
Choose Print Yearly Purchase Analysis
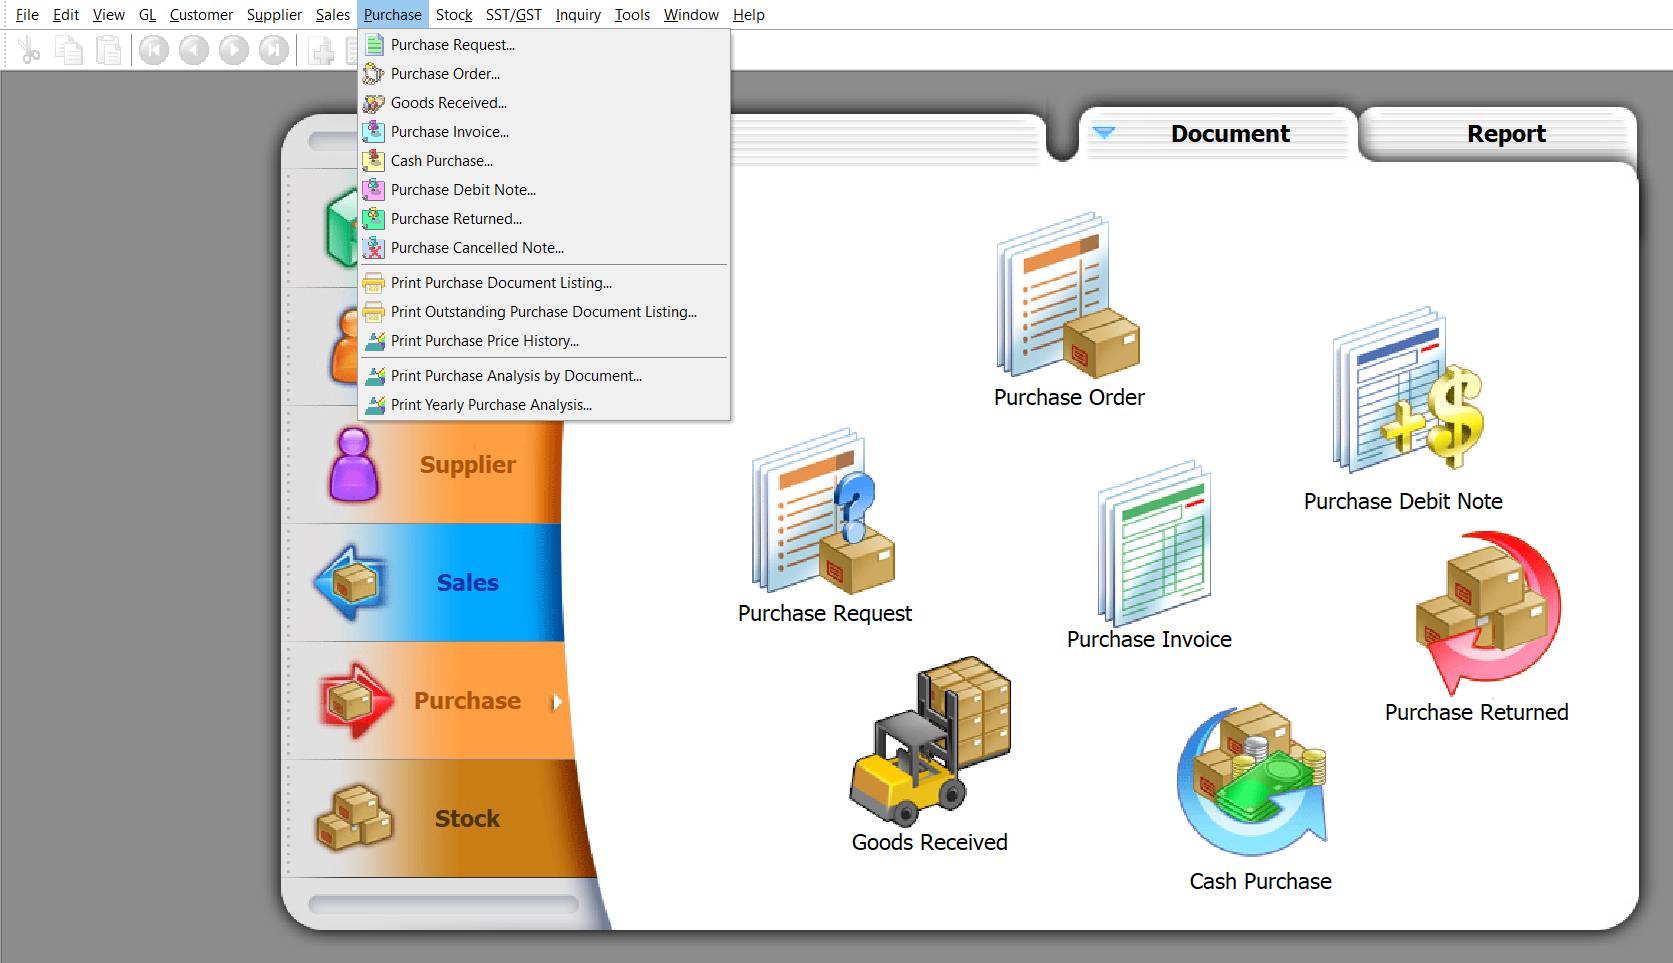tap(490, 405)
